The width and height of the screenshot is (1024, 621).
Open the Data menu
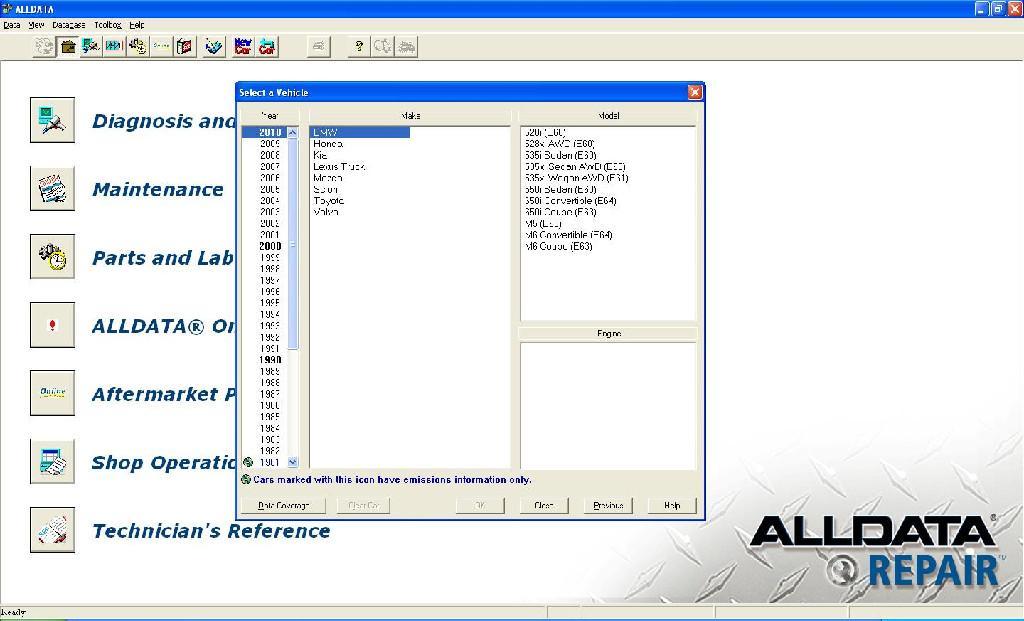pos(12,25)
